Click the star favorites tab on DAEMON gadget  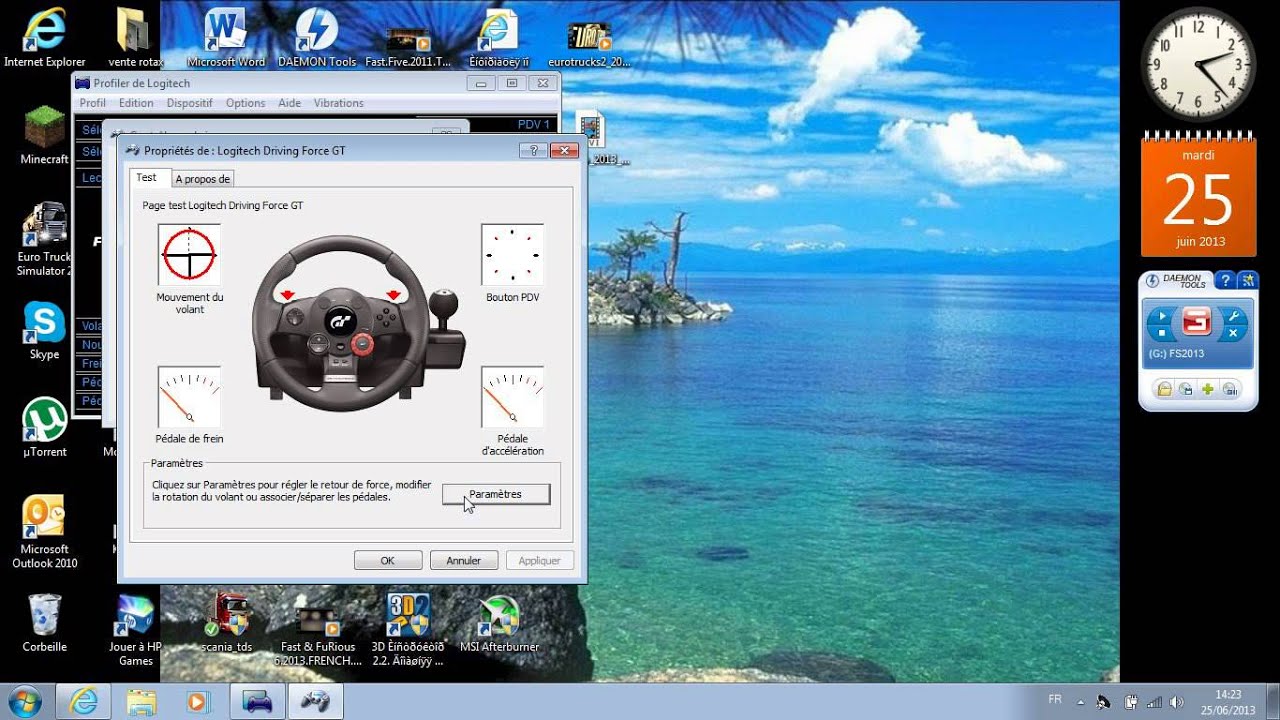click(1247, 281)
